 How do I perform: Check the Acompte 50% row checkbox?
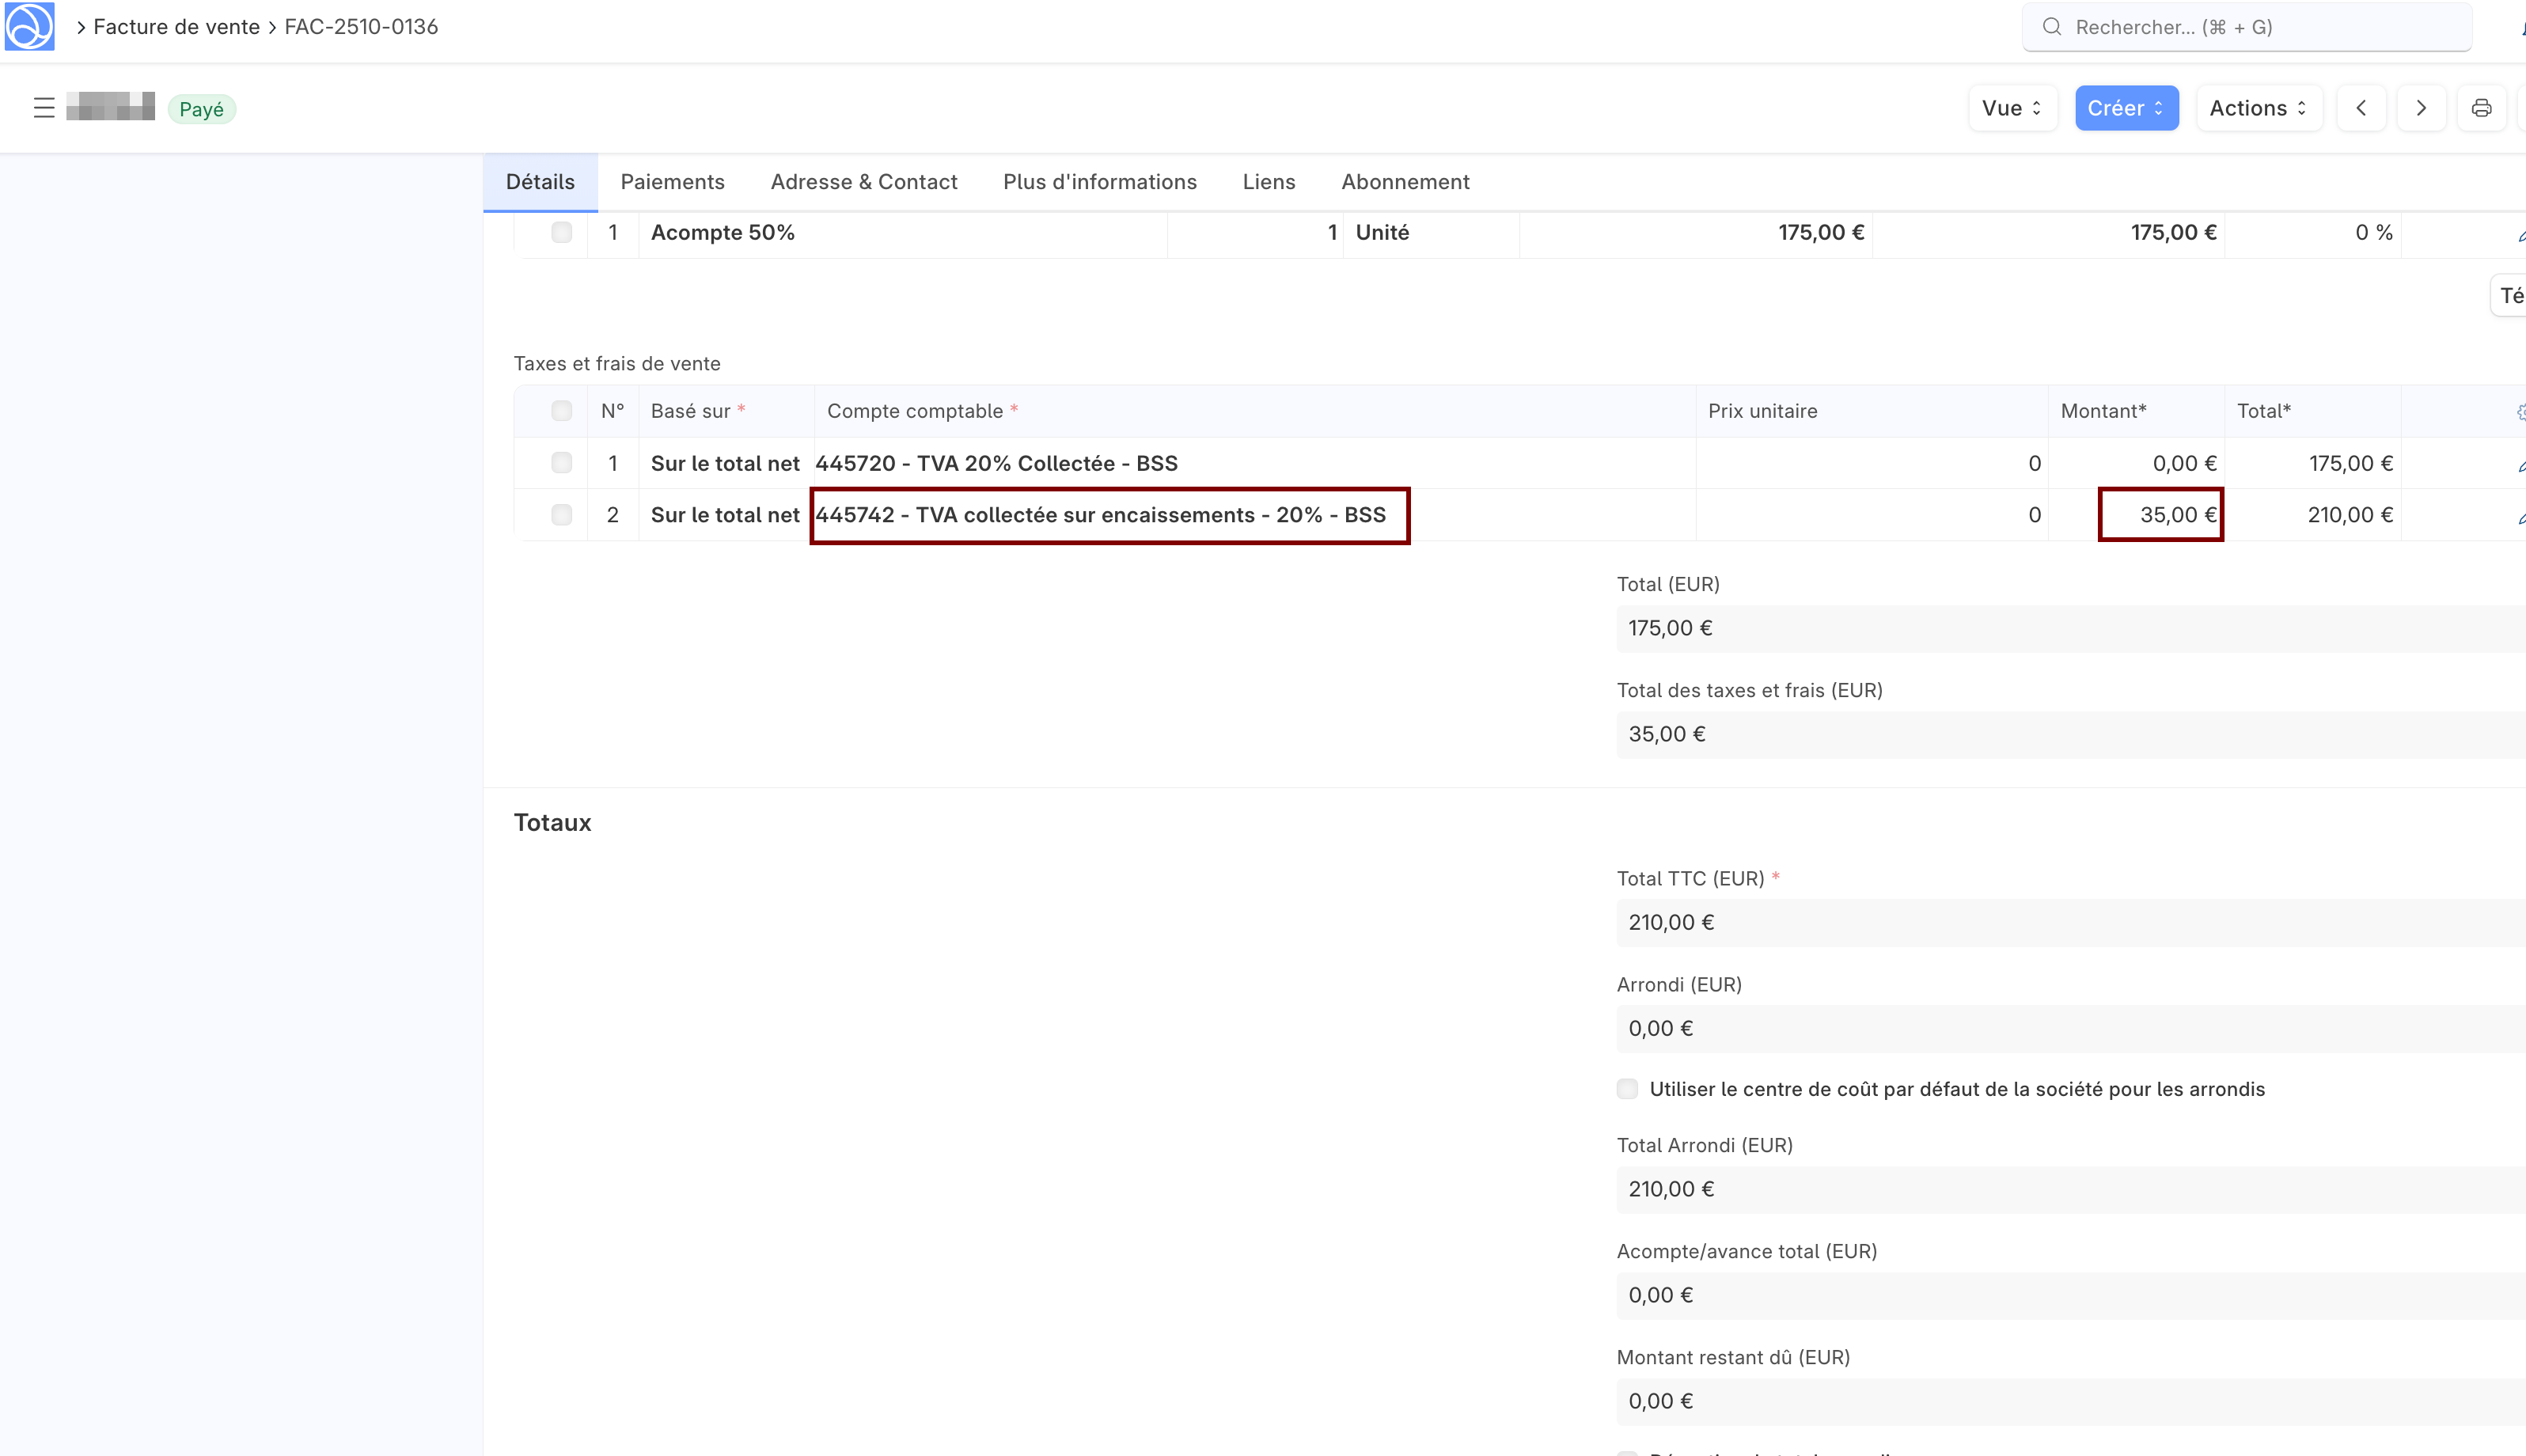562,232
